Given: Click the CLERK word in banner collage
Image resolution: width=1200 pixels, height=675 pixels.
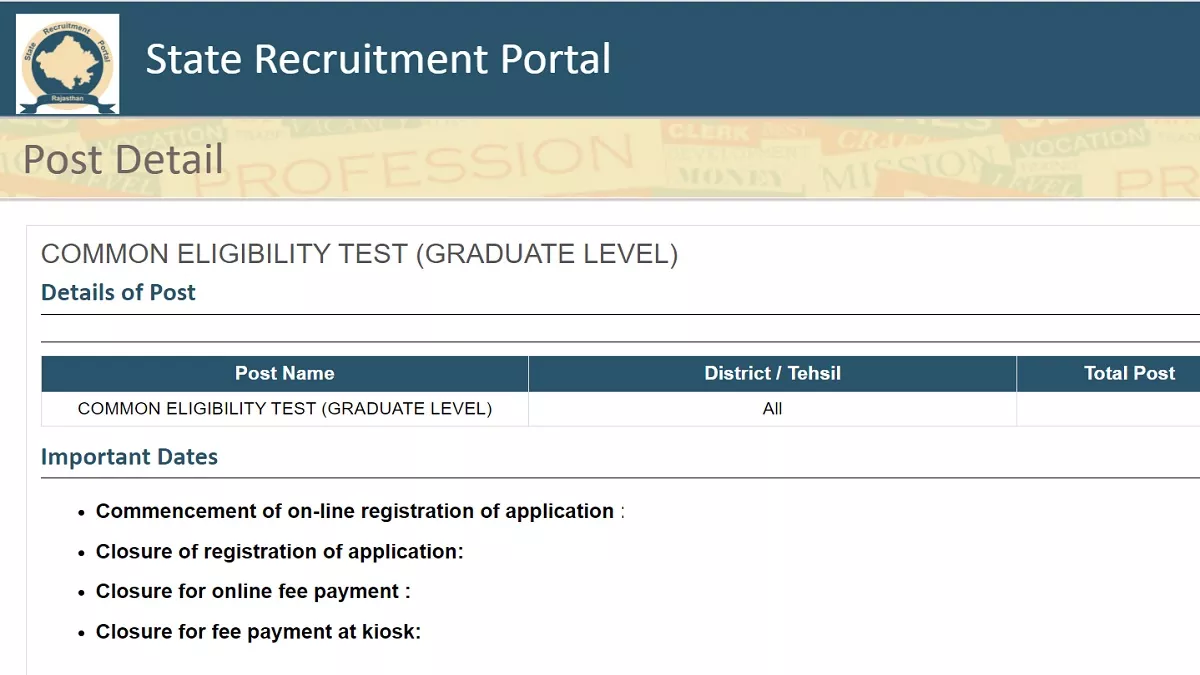Looking at the screenshot, I should tap(708, 132).
